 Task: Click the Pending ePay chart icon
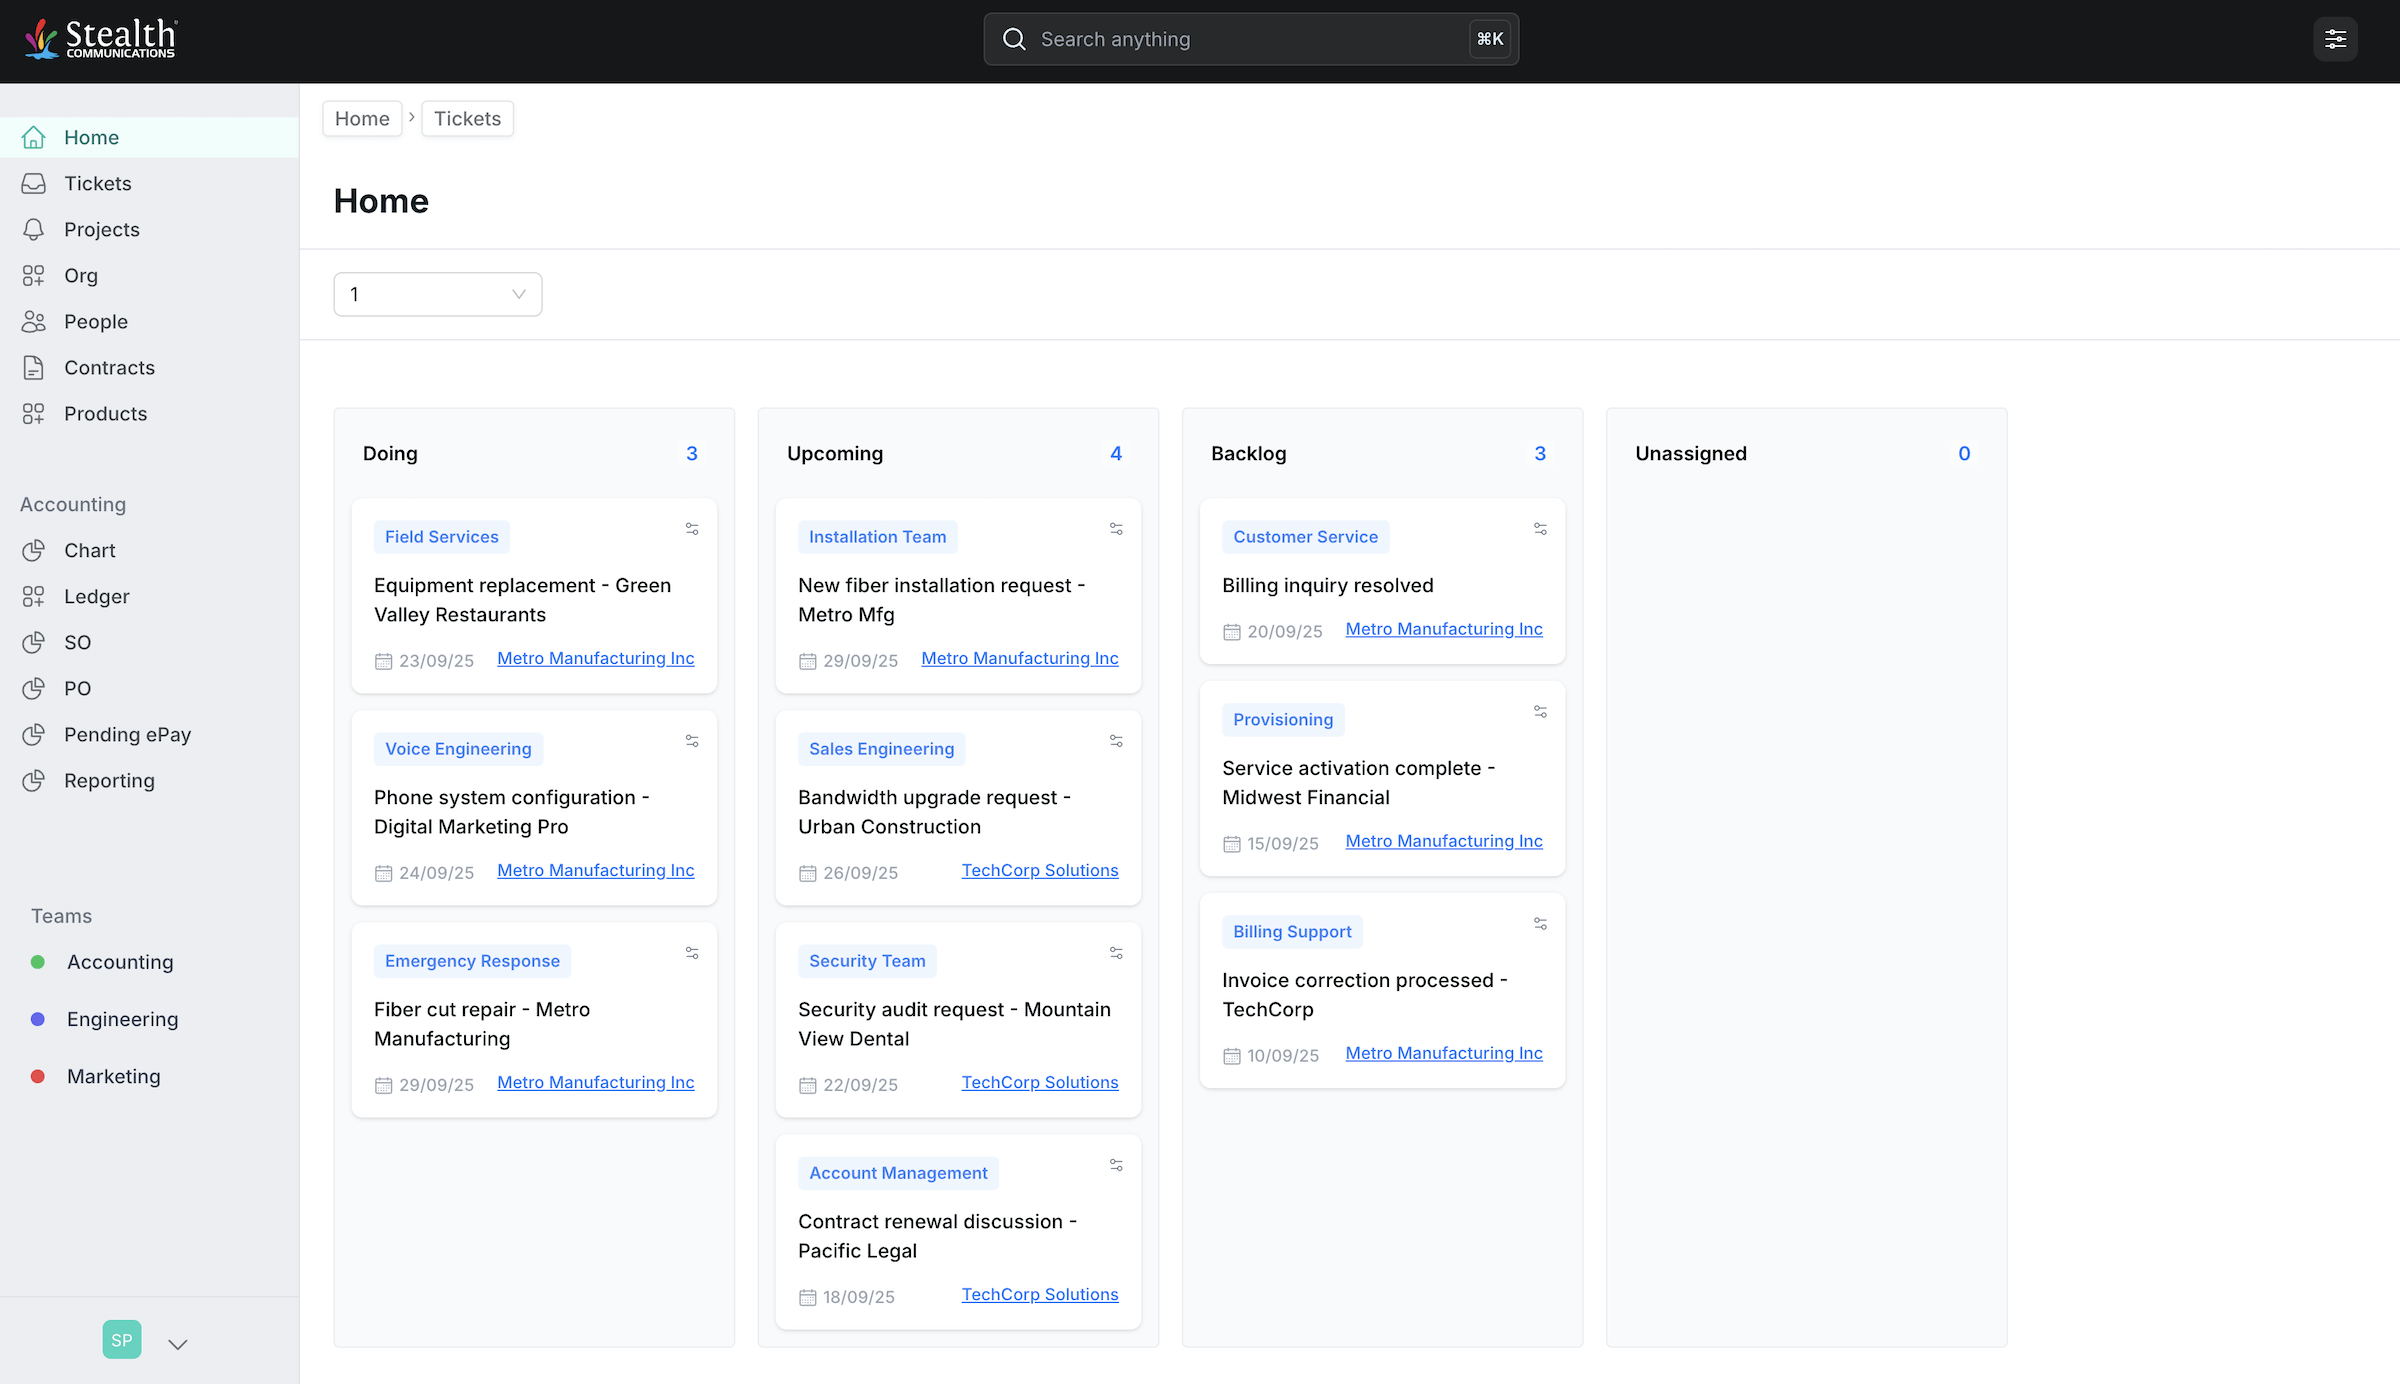[33, 735]
